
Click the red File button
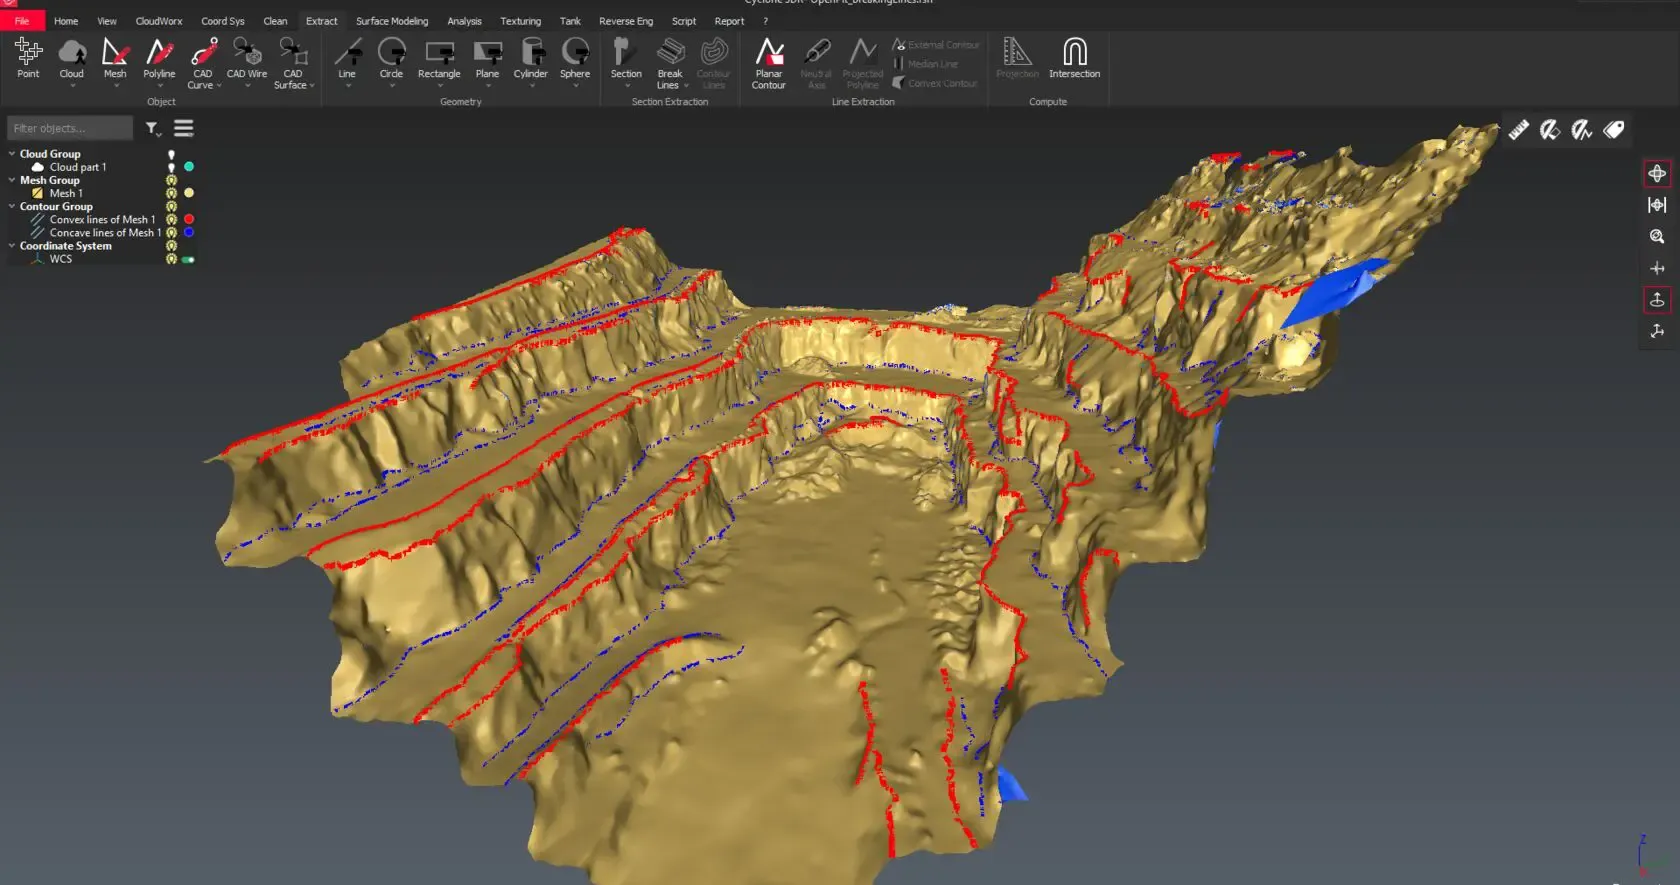click(x=22, y=21)
